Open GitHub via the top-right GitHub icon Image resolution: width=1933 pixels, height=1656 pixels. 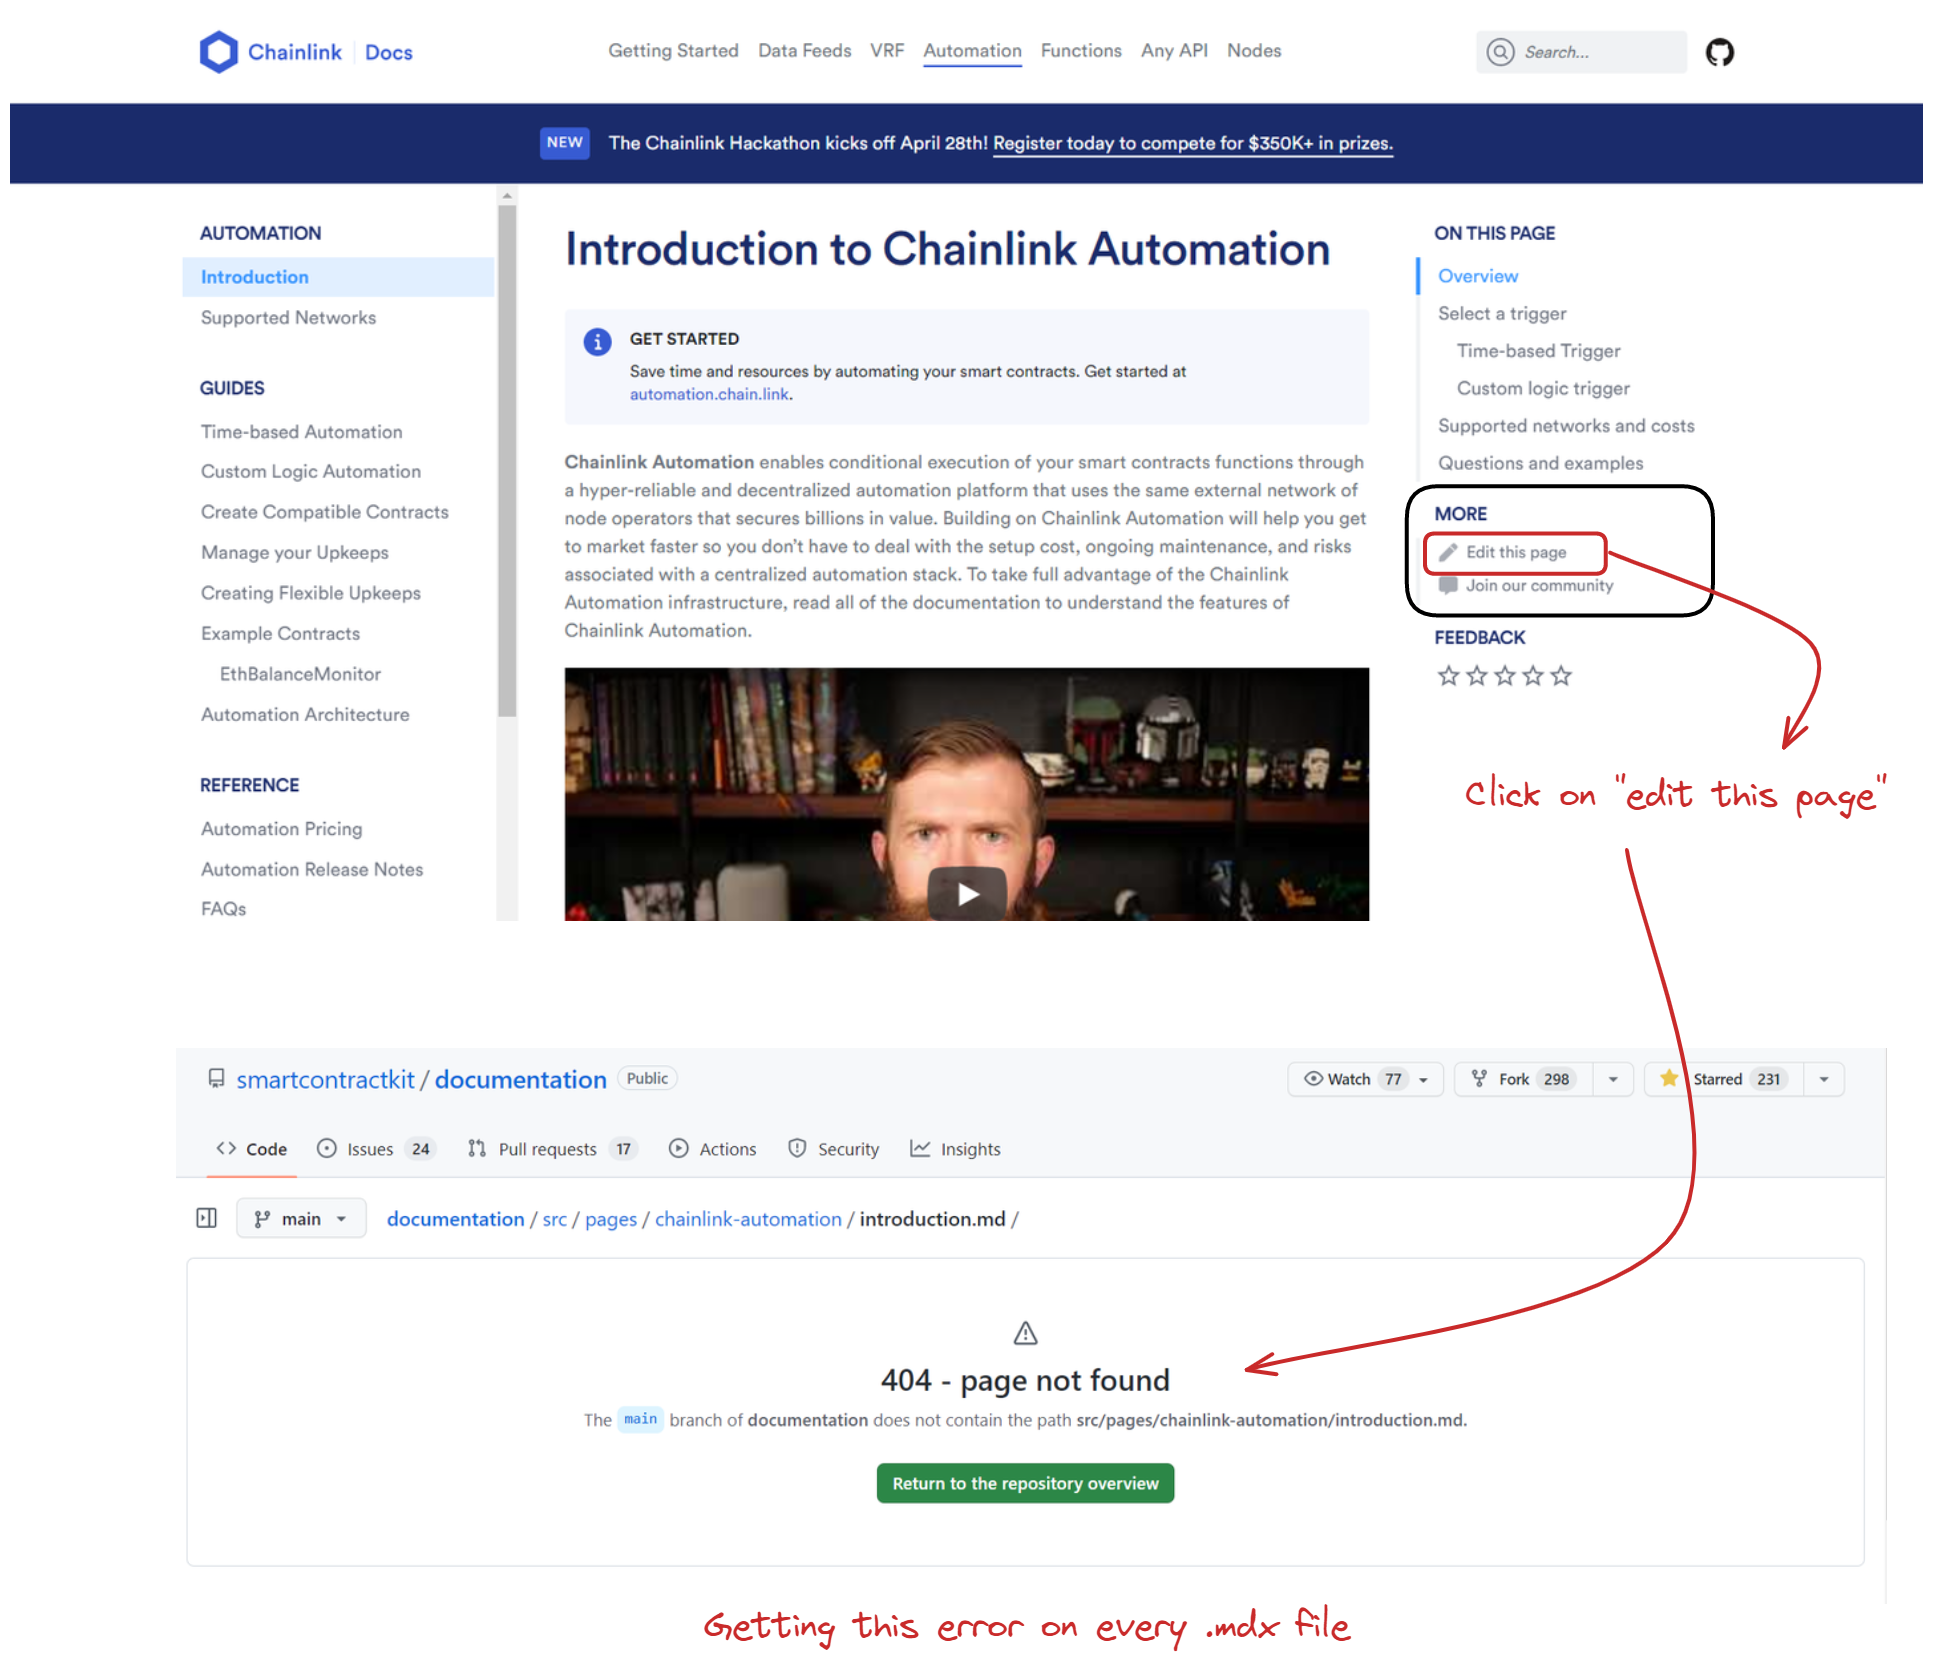point(1720,51)
